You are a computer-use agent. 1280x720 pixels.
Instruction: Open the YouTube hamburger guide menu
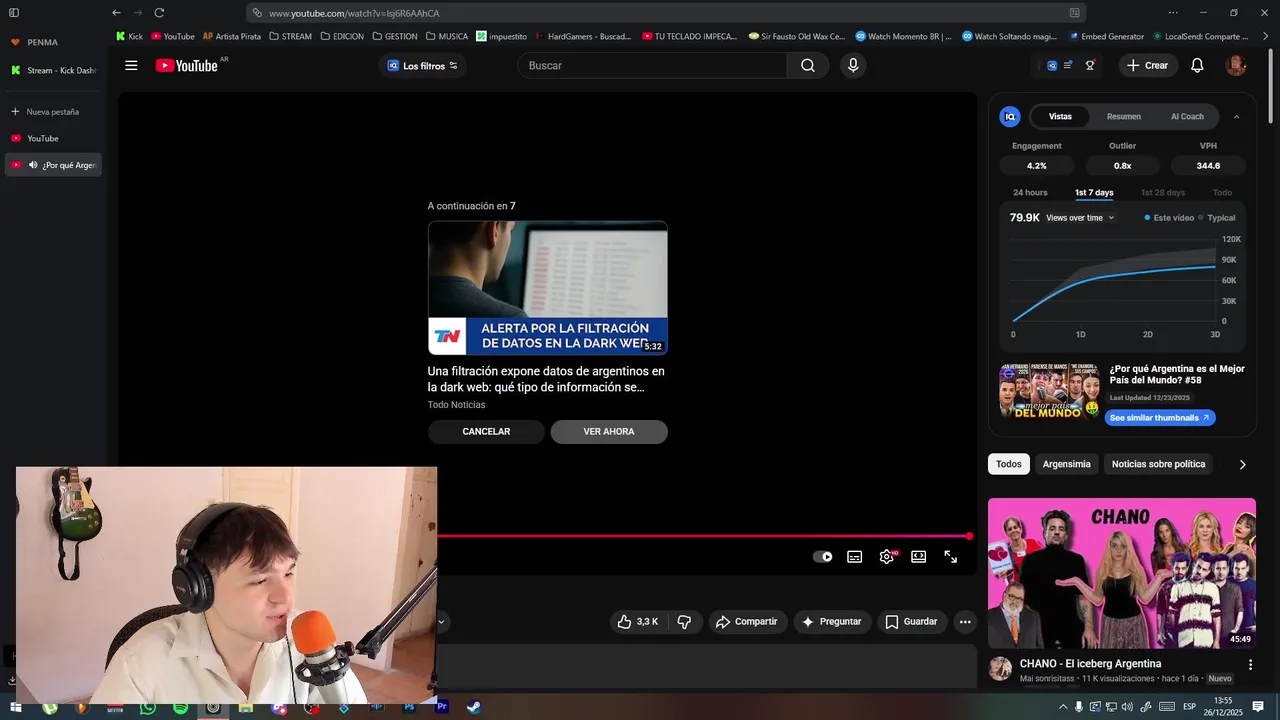[x=131, y=66]
